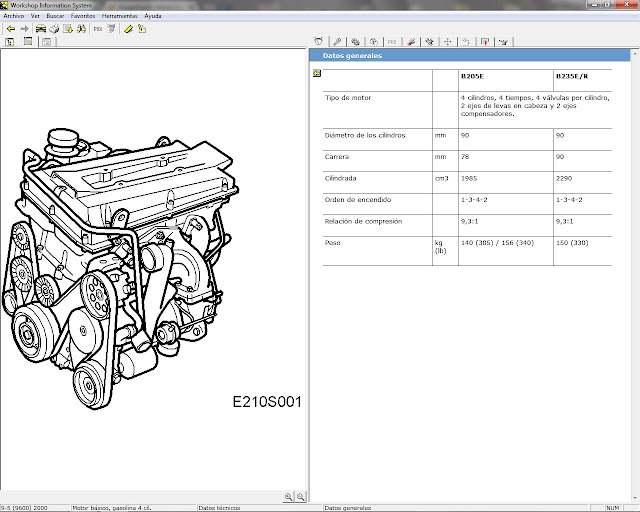Image resolution: width=640 pixels, height=512 pixels.
Task: Click the 140 (305) / 156 (340) weight cell
Action: [497, 243]
